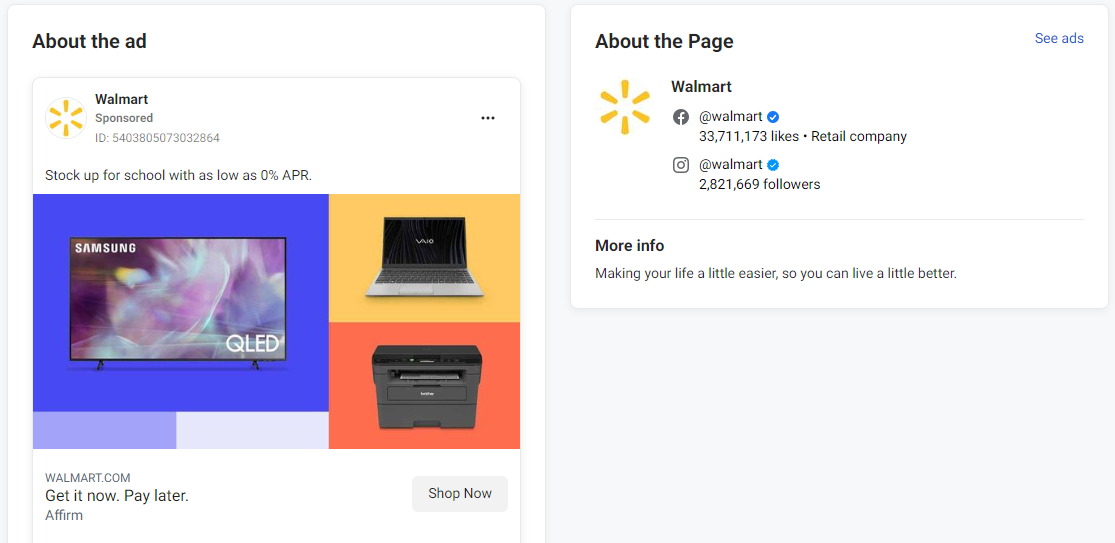Click the WALMART.COM domain text
This screenshot has height=543, width=1115.
88,478
